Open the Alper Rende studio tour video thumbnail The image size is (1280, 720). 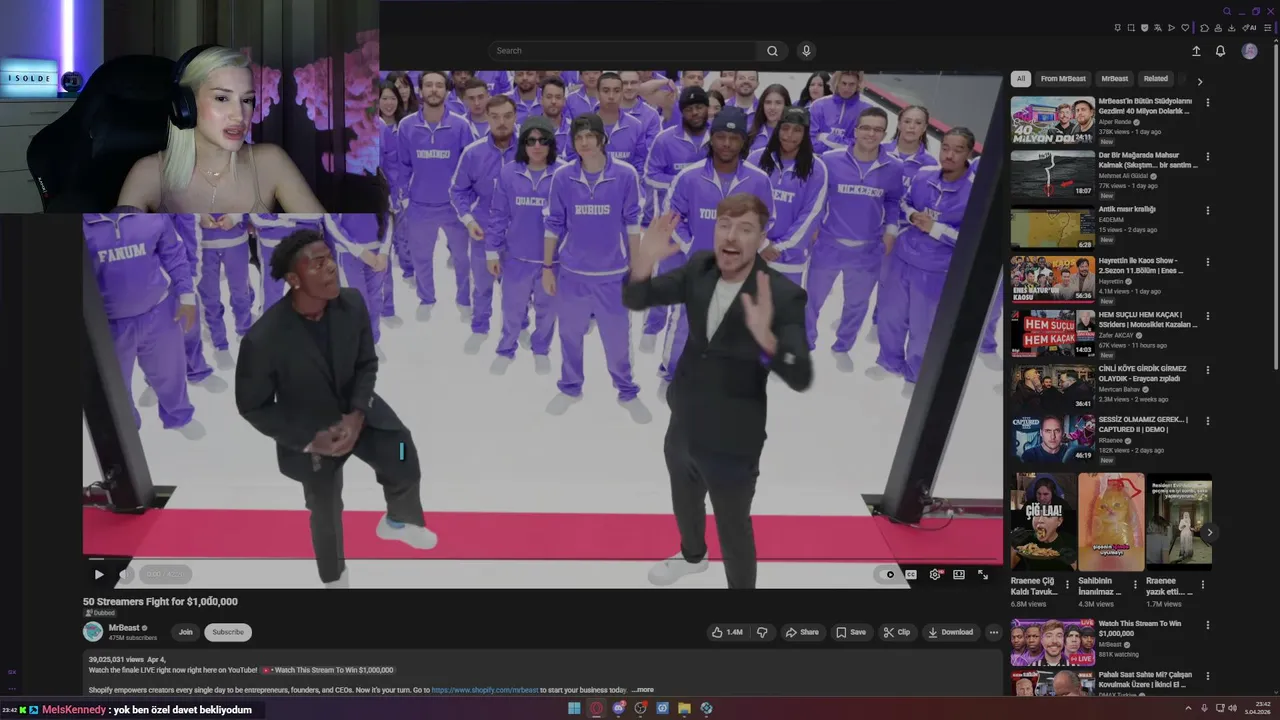pos(1052,120)
